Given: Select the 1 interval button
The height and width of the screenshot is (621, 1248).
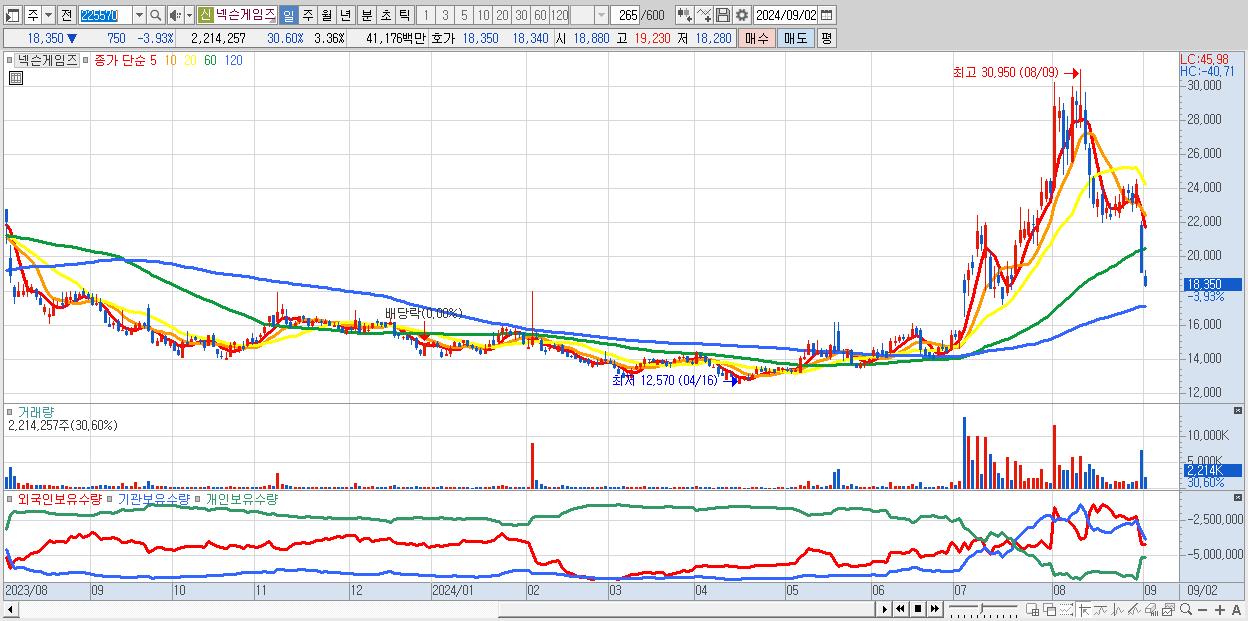Looking at the screenshot, I should click(x=425, y=15).
